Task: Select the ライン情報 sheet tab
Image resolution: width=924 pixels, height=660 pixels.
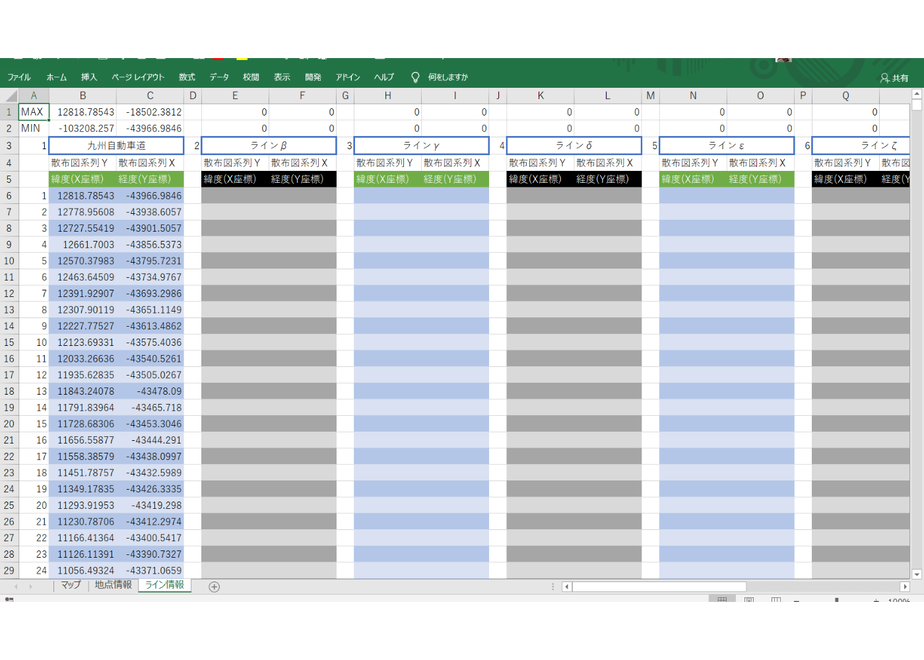Action: click(x=165, y=585)
